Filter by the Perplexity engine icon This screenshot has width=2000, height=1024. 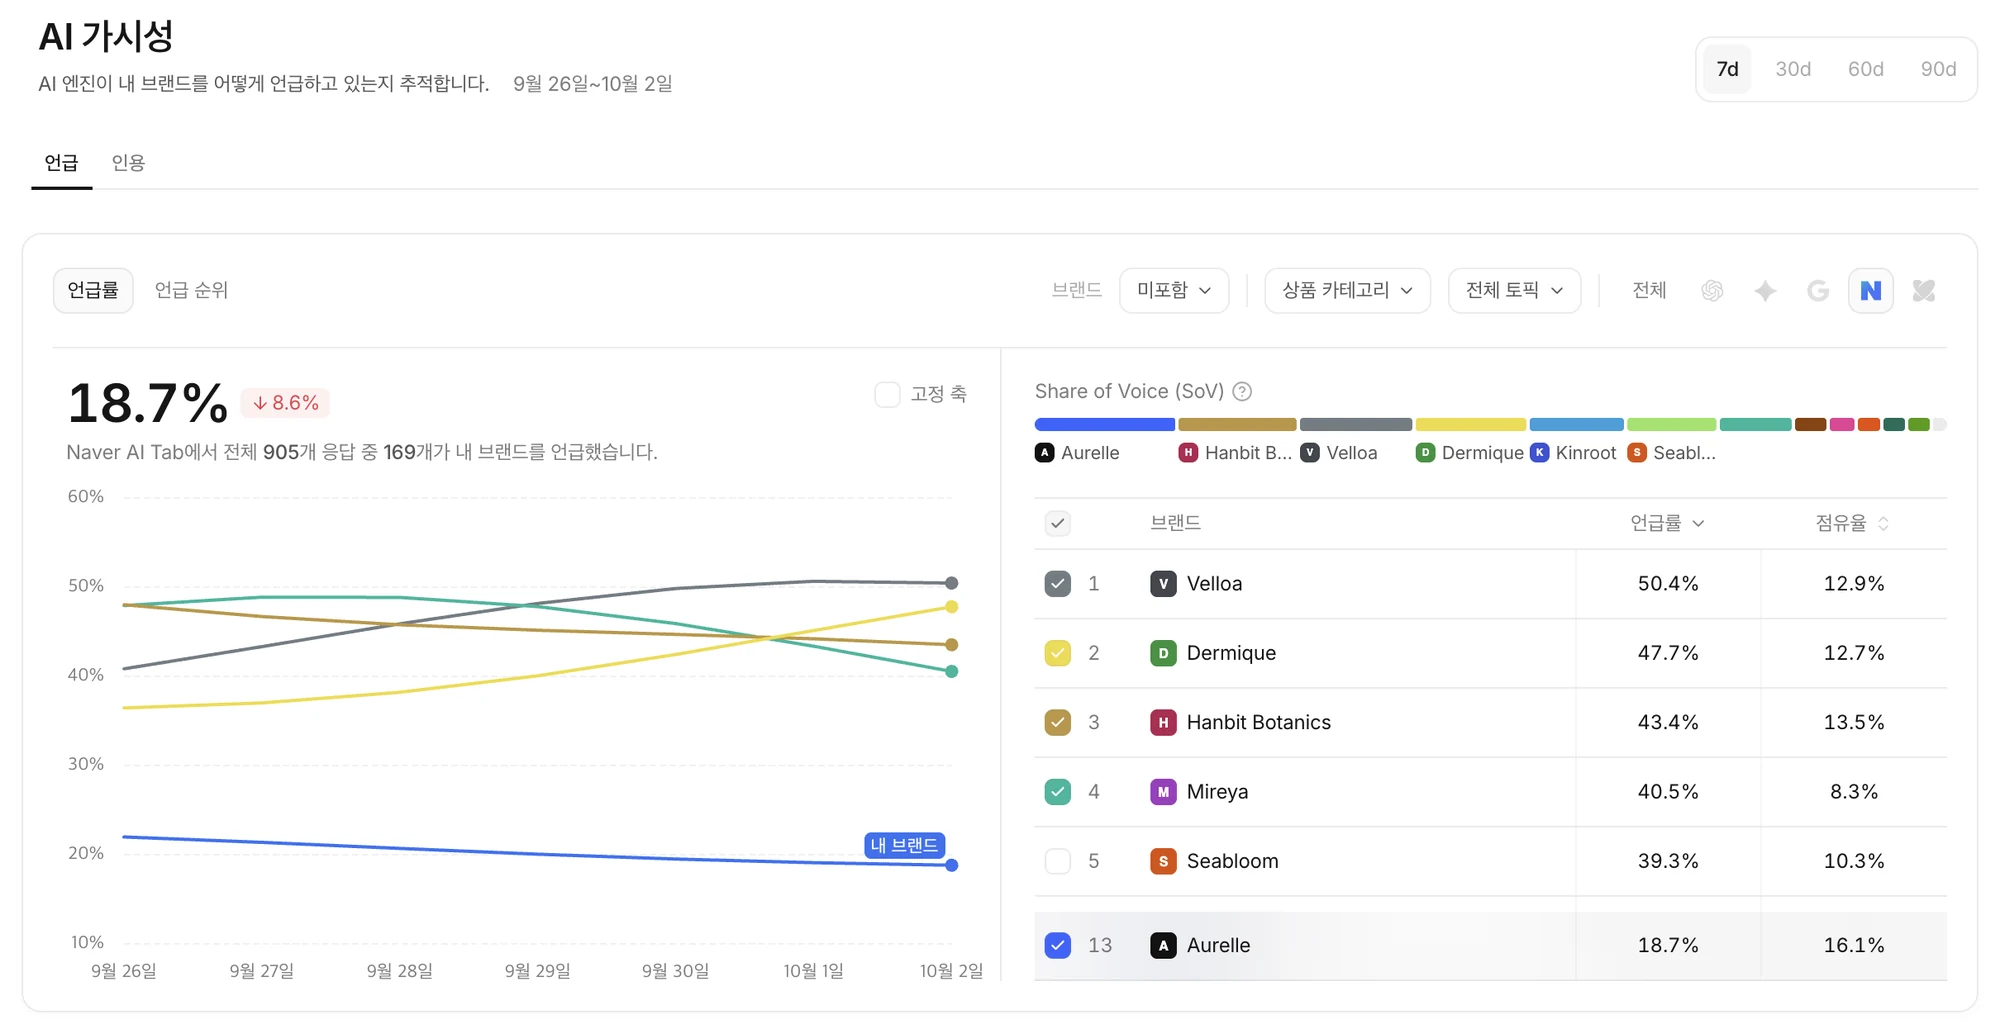pyautogui.click(x=1923, y=291)
